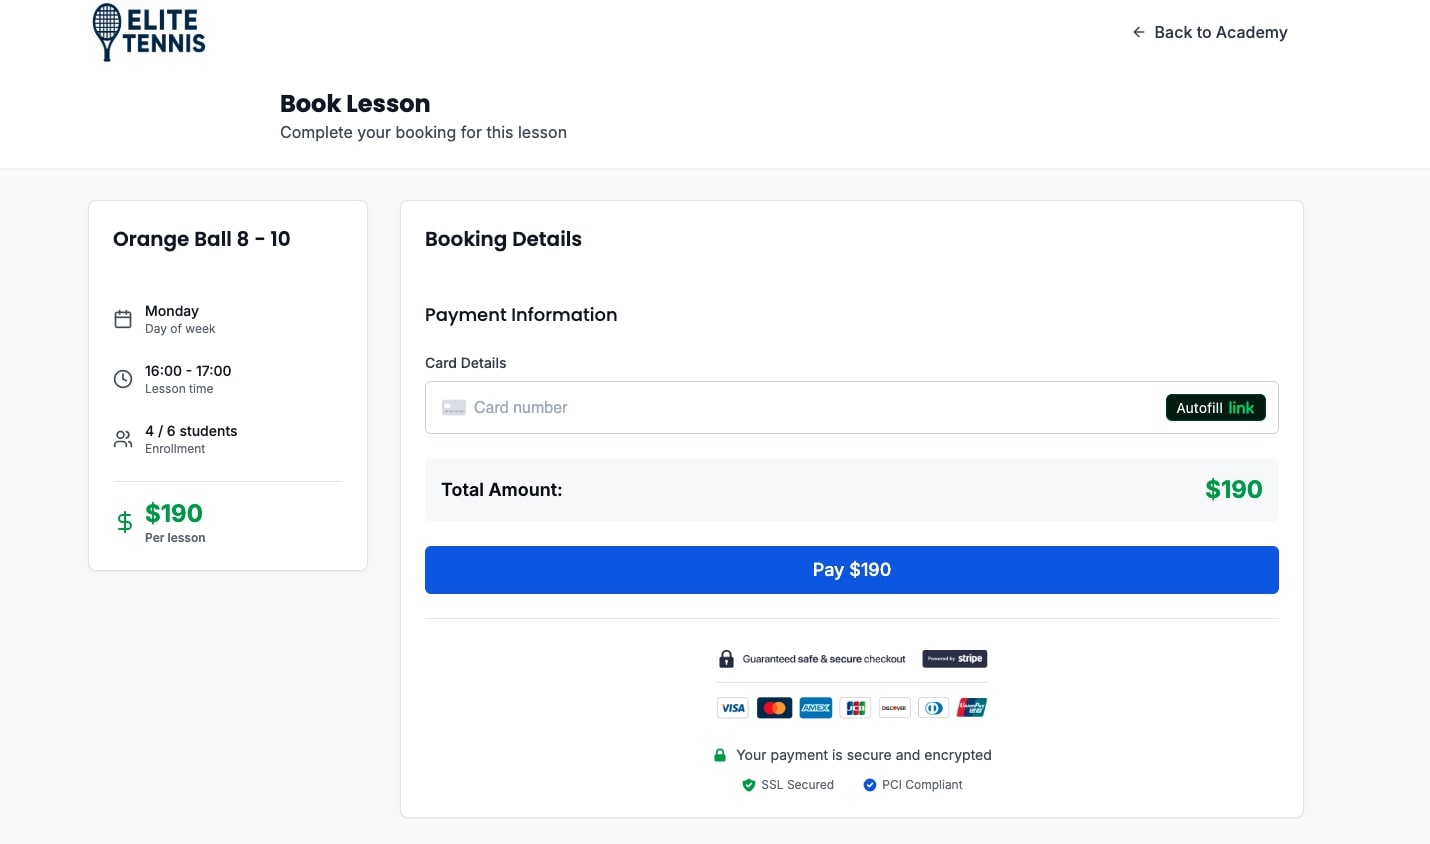Click the students enrollment icon

click(x=123, y=438)
